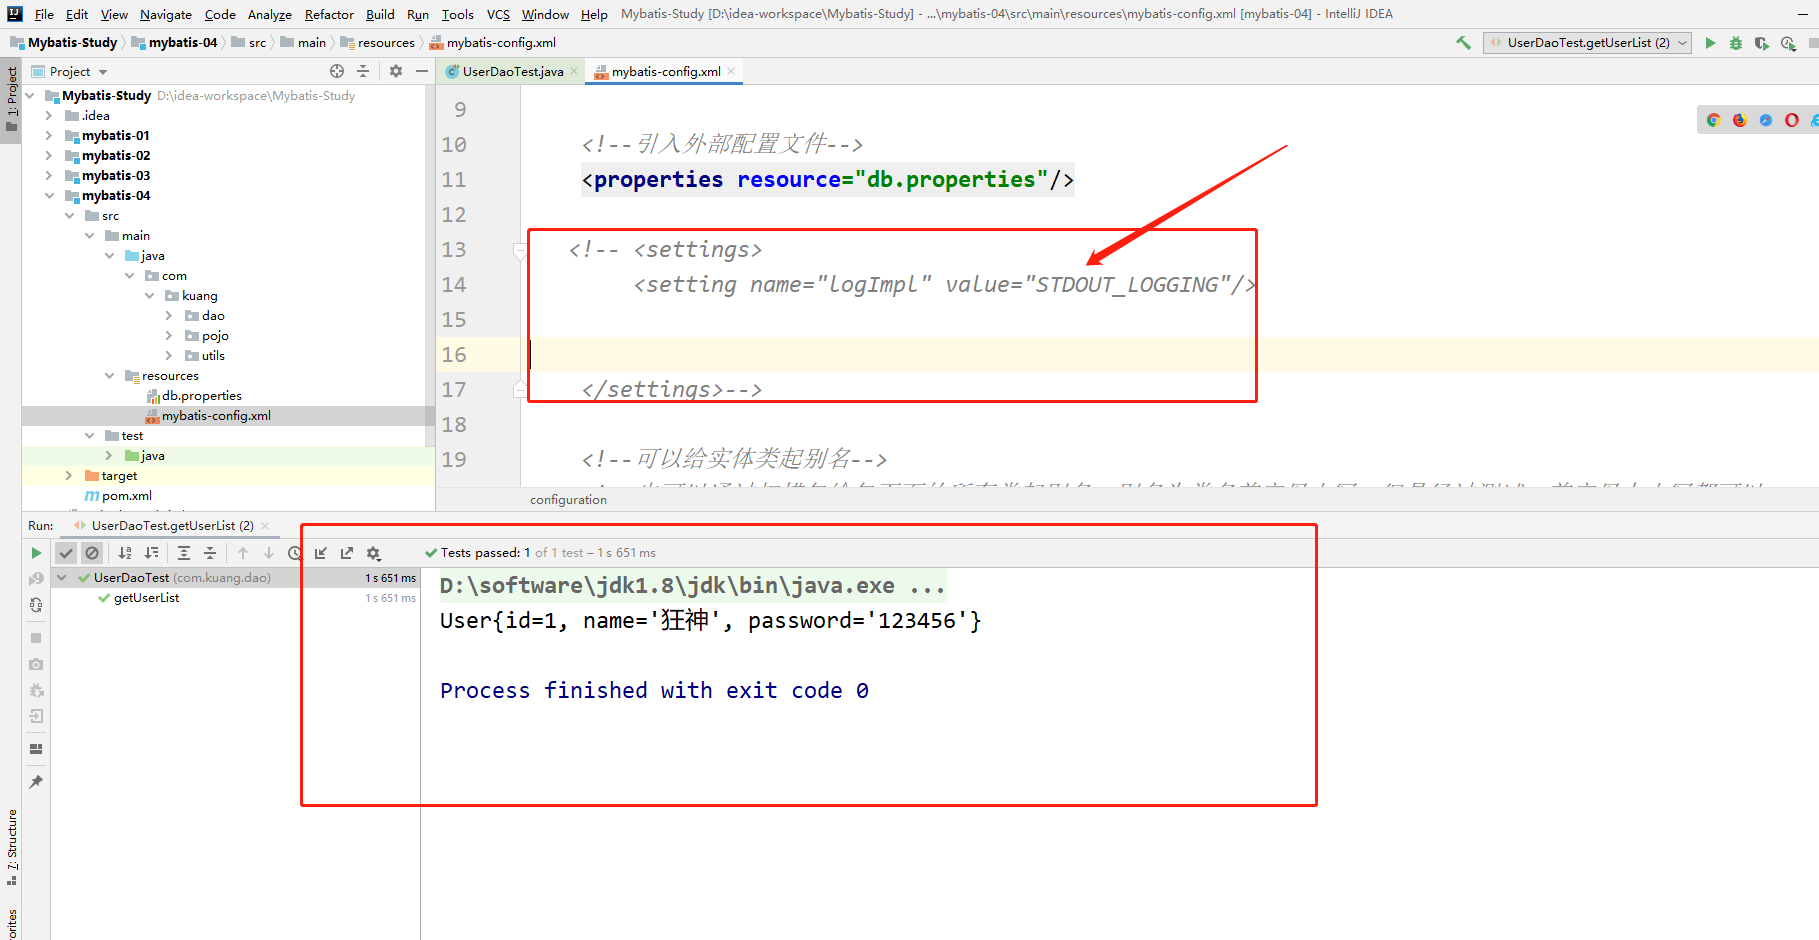1819x940 pixels.
Task: Collapse the resources folder
Action: point(109,376)
